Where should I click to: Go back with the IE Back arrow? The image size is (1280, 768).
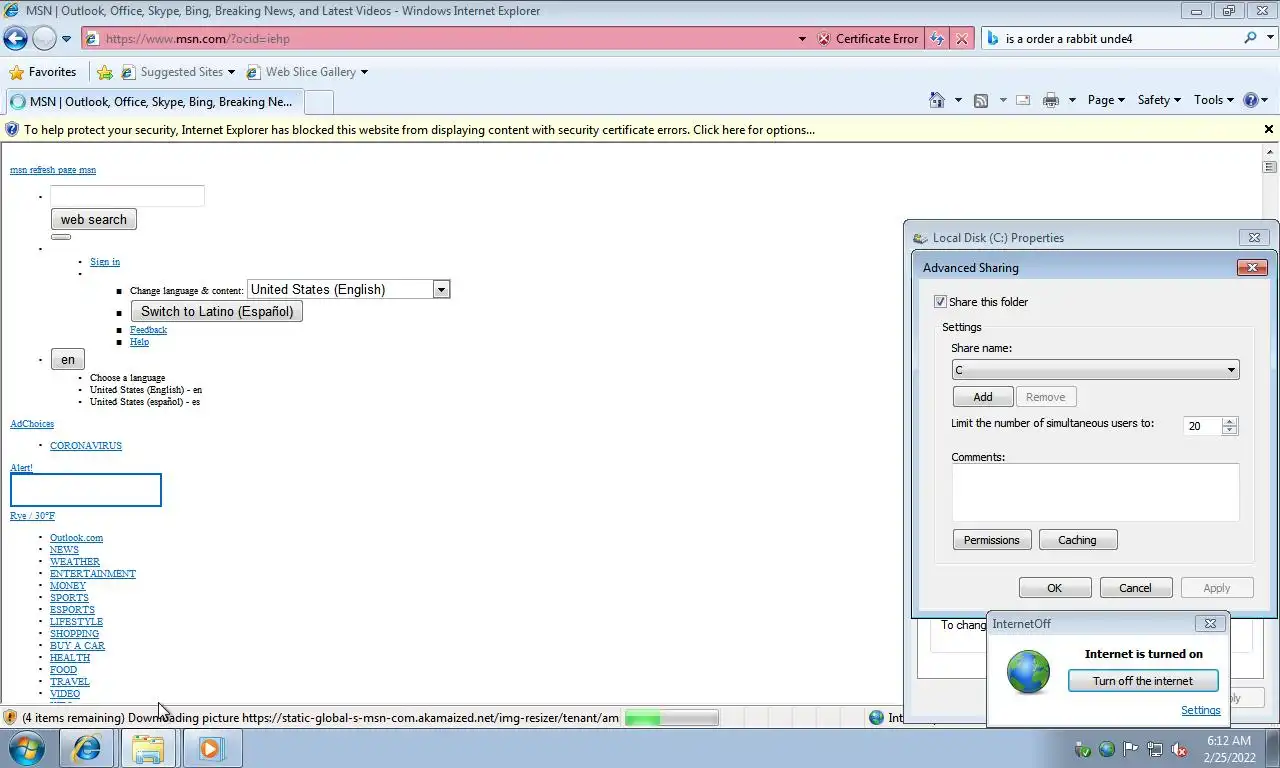pyautogui.click(x=16, y=39)
